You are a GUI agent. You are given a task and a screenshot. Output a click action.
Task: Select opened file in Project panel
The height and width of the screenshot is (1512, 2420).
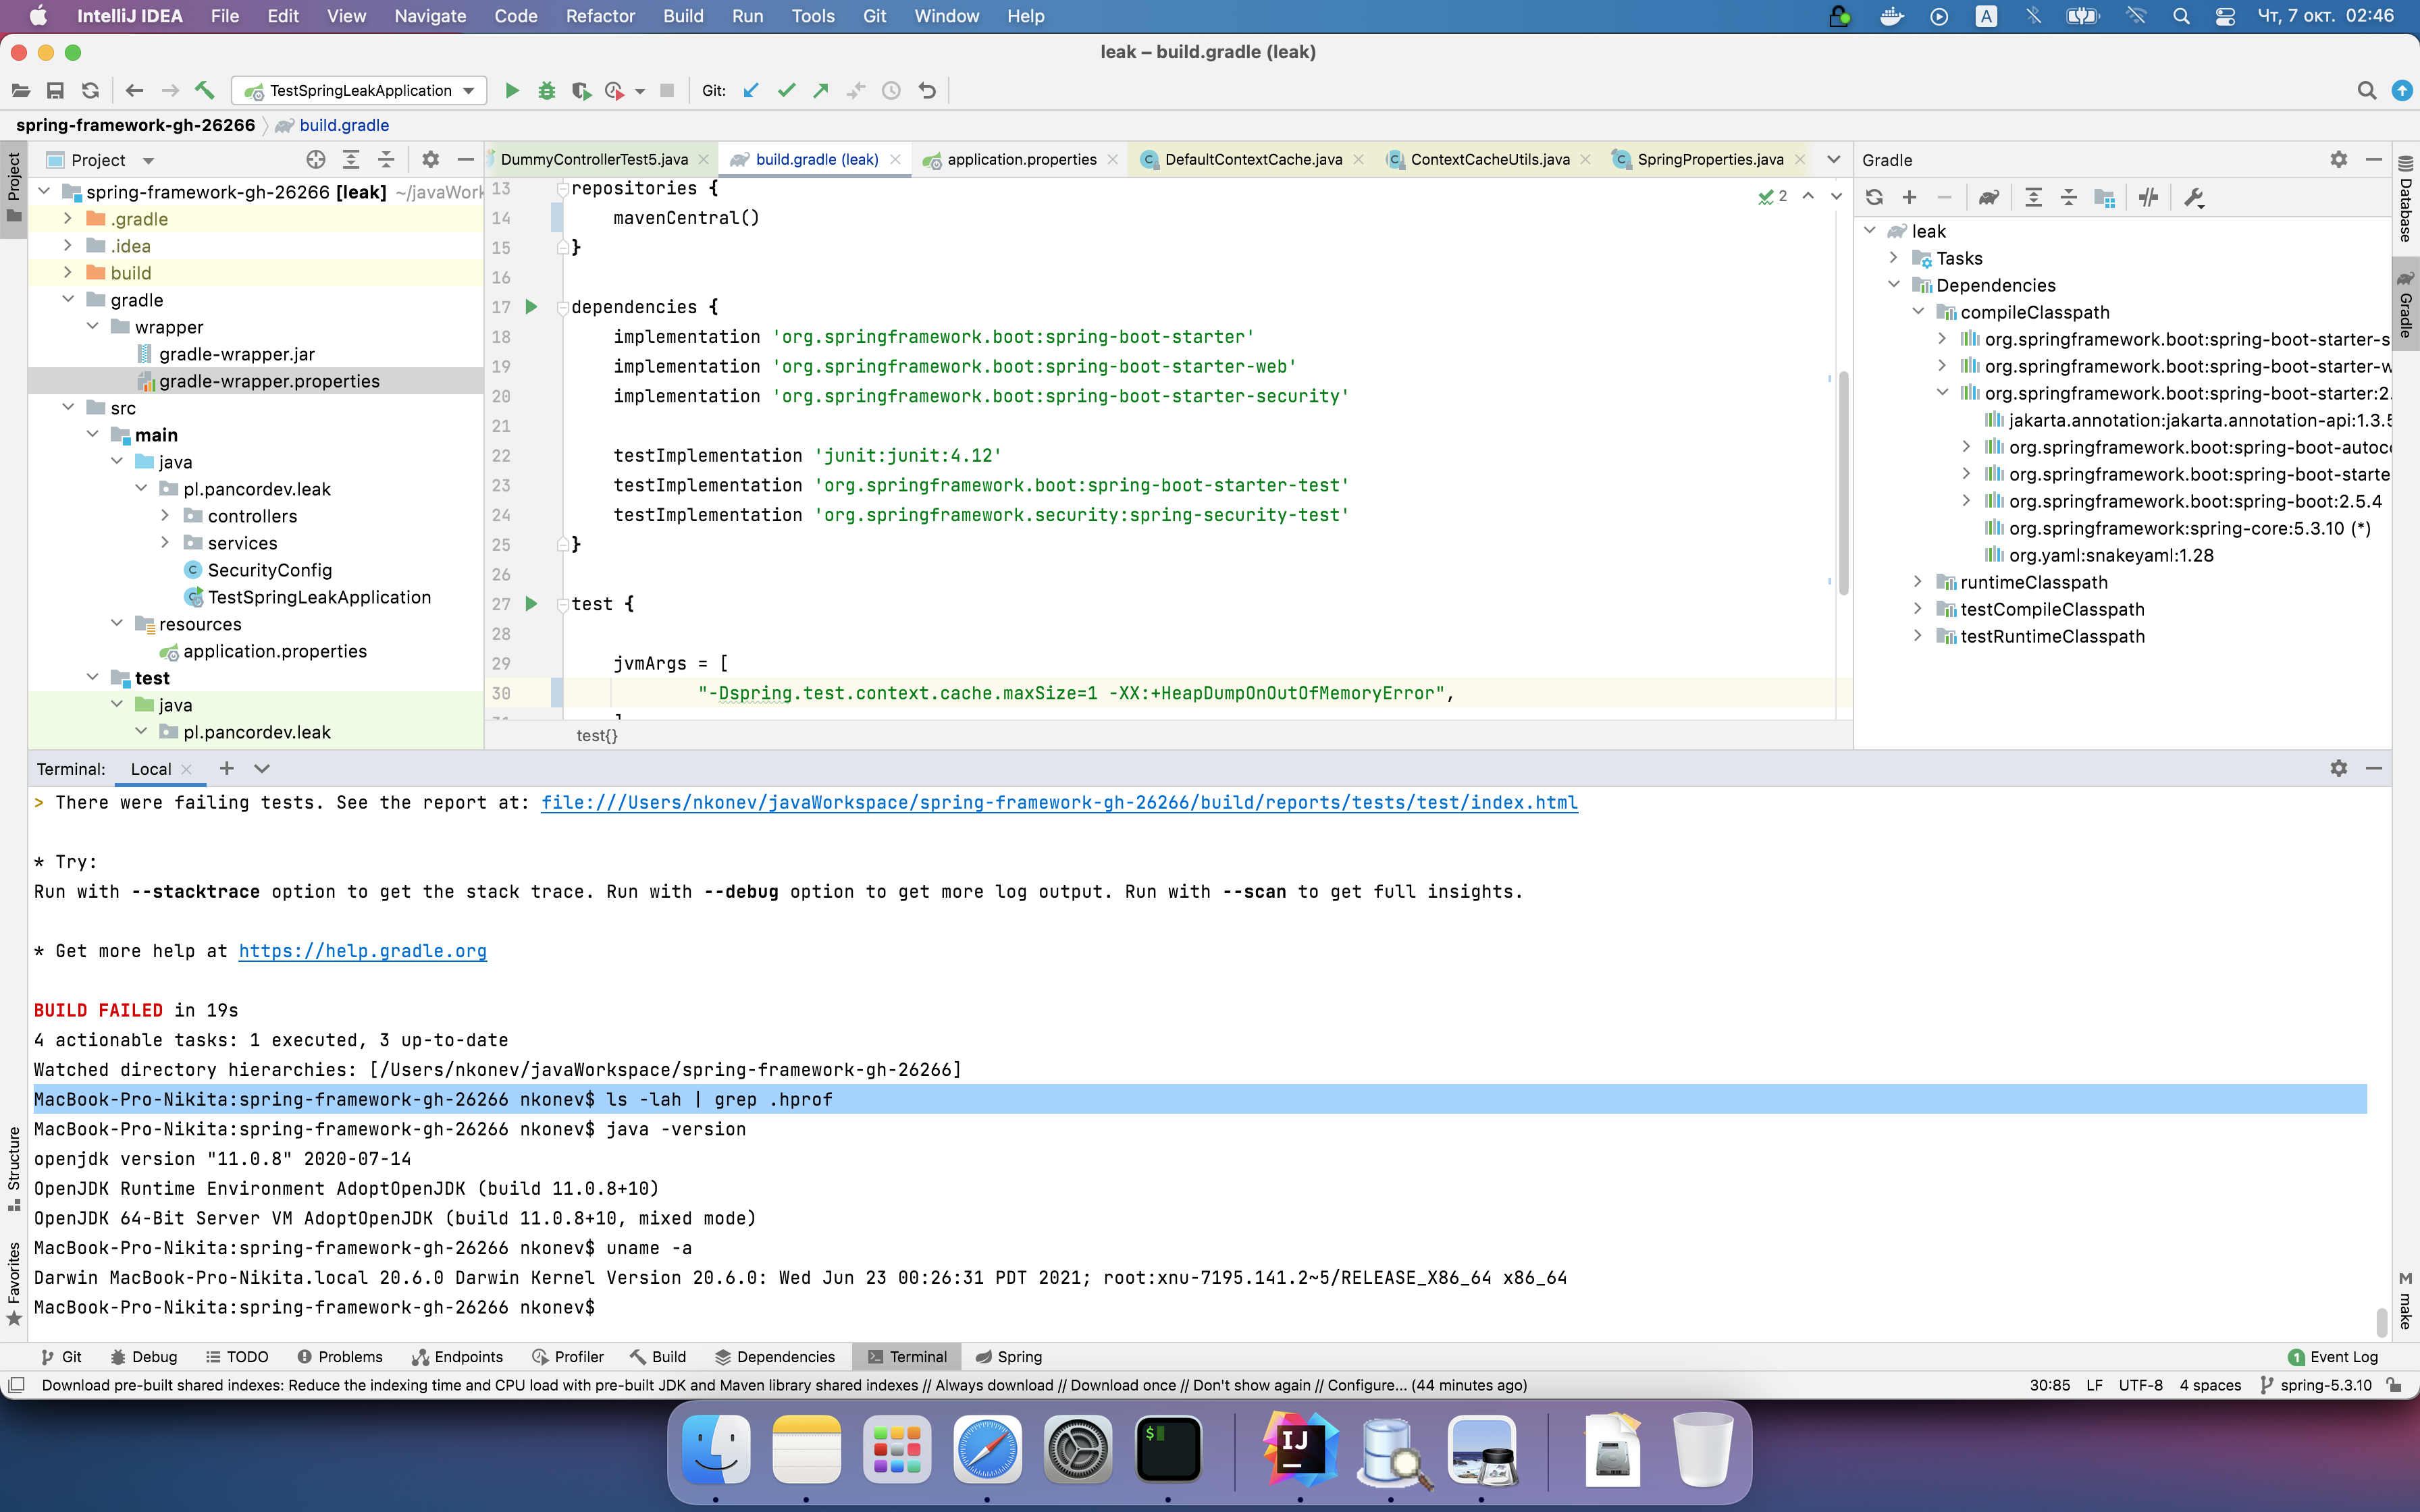pos(316,160)
